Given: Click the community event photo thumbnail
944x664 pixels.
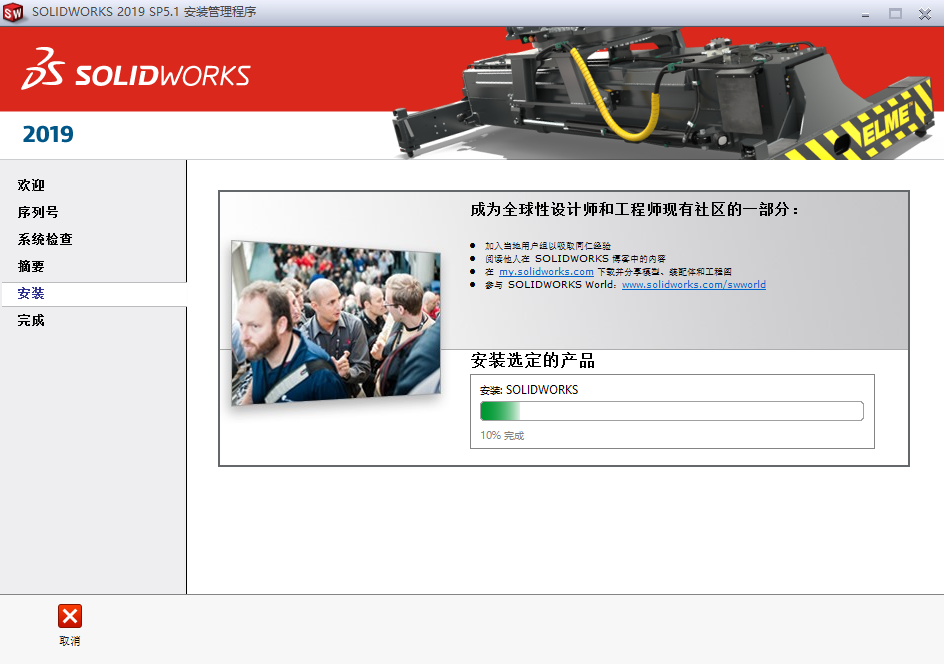Looking at the screenshot, I should click(x=335, y=320).
